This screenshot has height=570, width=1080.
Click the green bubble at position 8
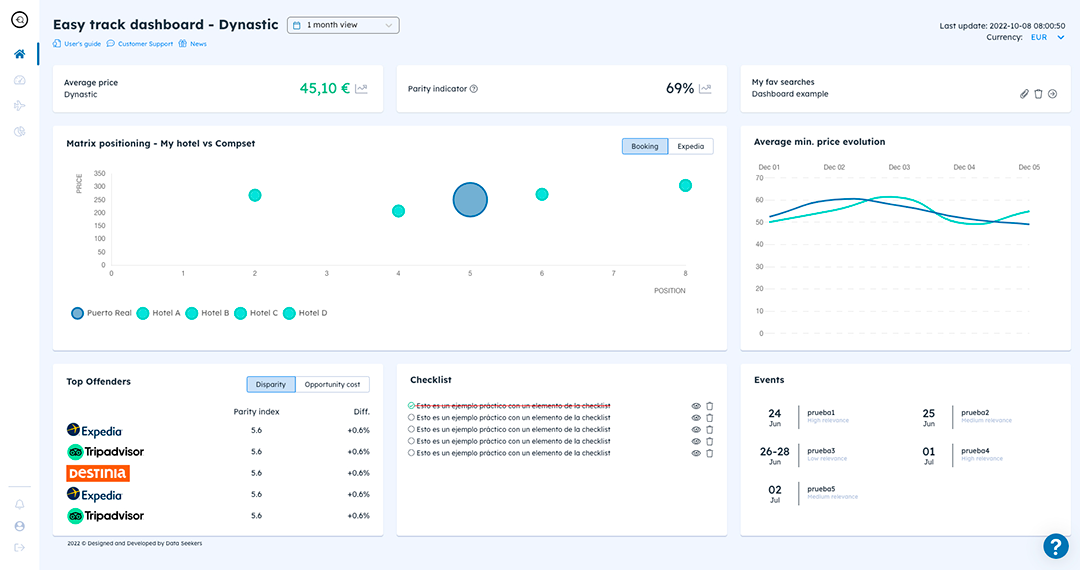685,185
